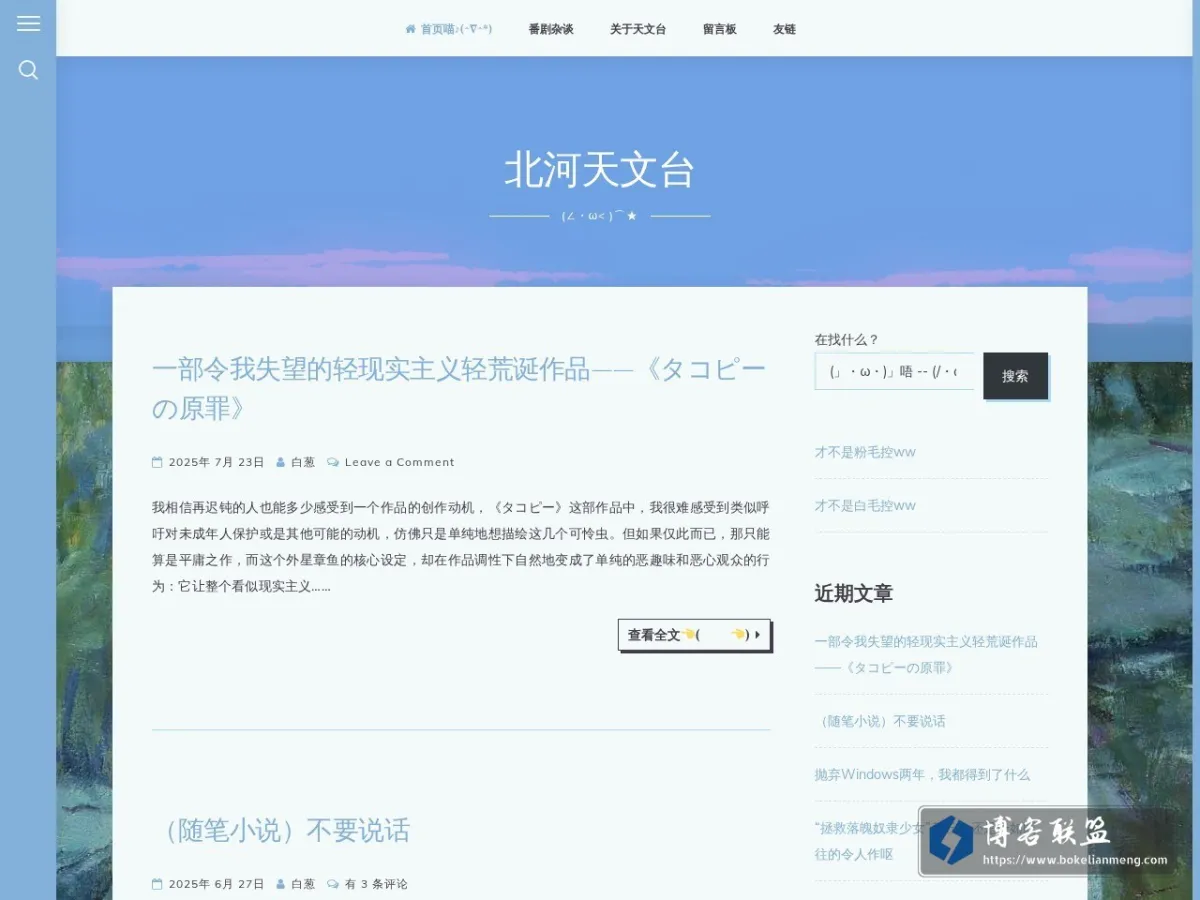Click the 才不是白毛控ww link

coord(865,505)
